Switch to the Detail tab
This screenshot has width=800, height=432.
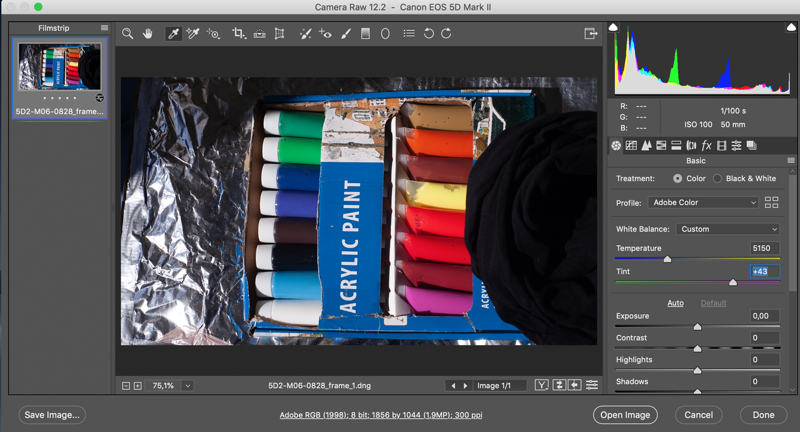[x=646, y=146]
